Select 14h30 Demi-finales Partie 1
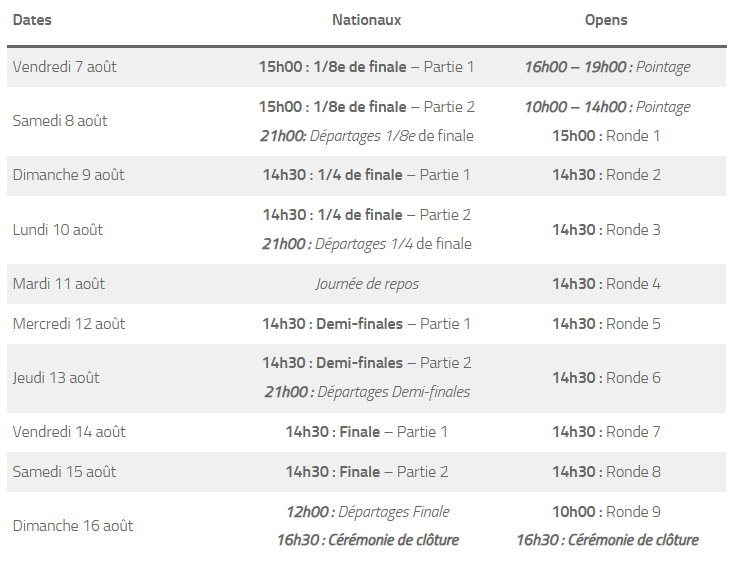 (366, 324)
